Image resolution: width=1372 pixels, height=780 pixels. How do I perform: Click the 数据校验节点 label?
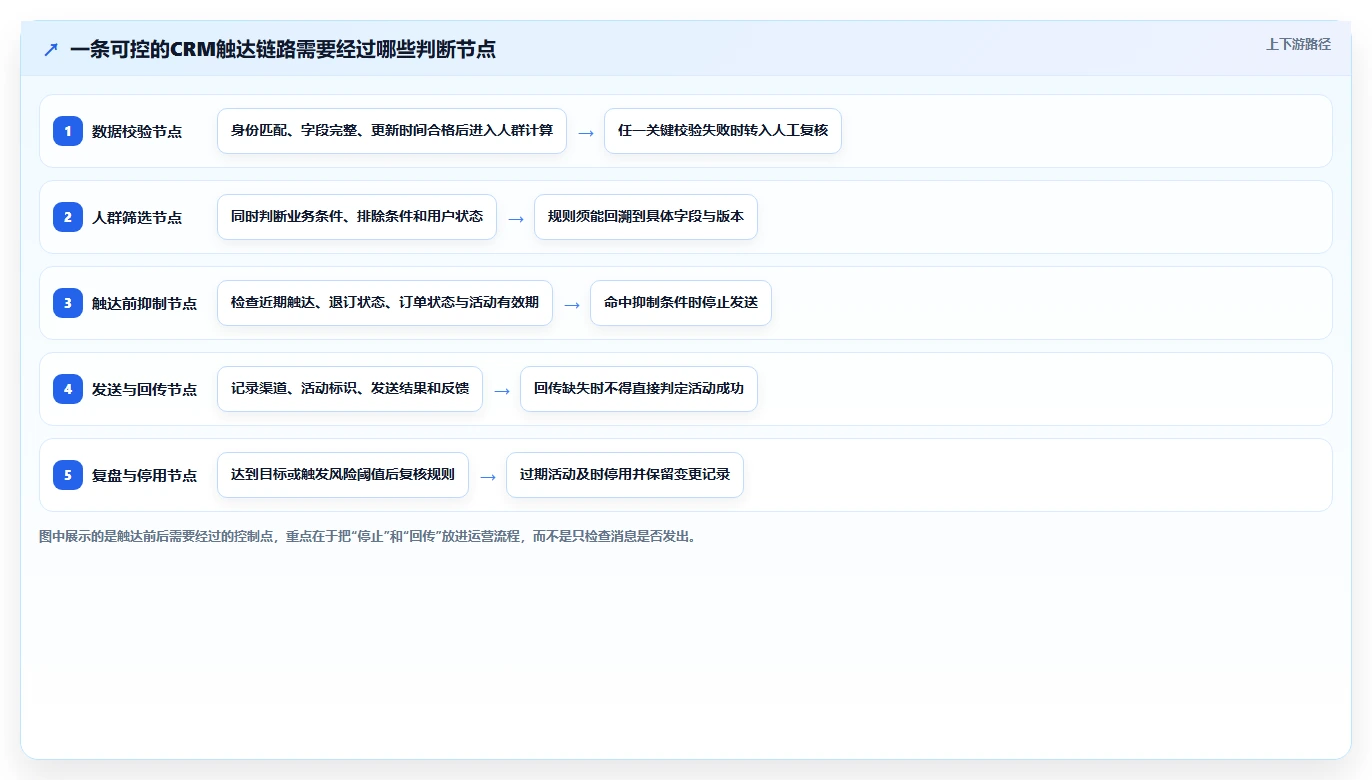(137, 131)
